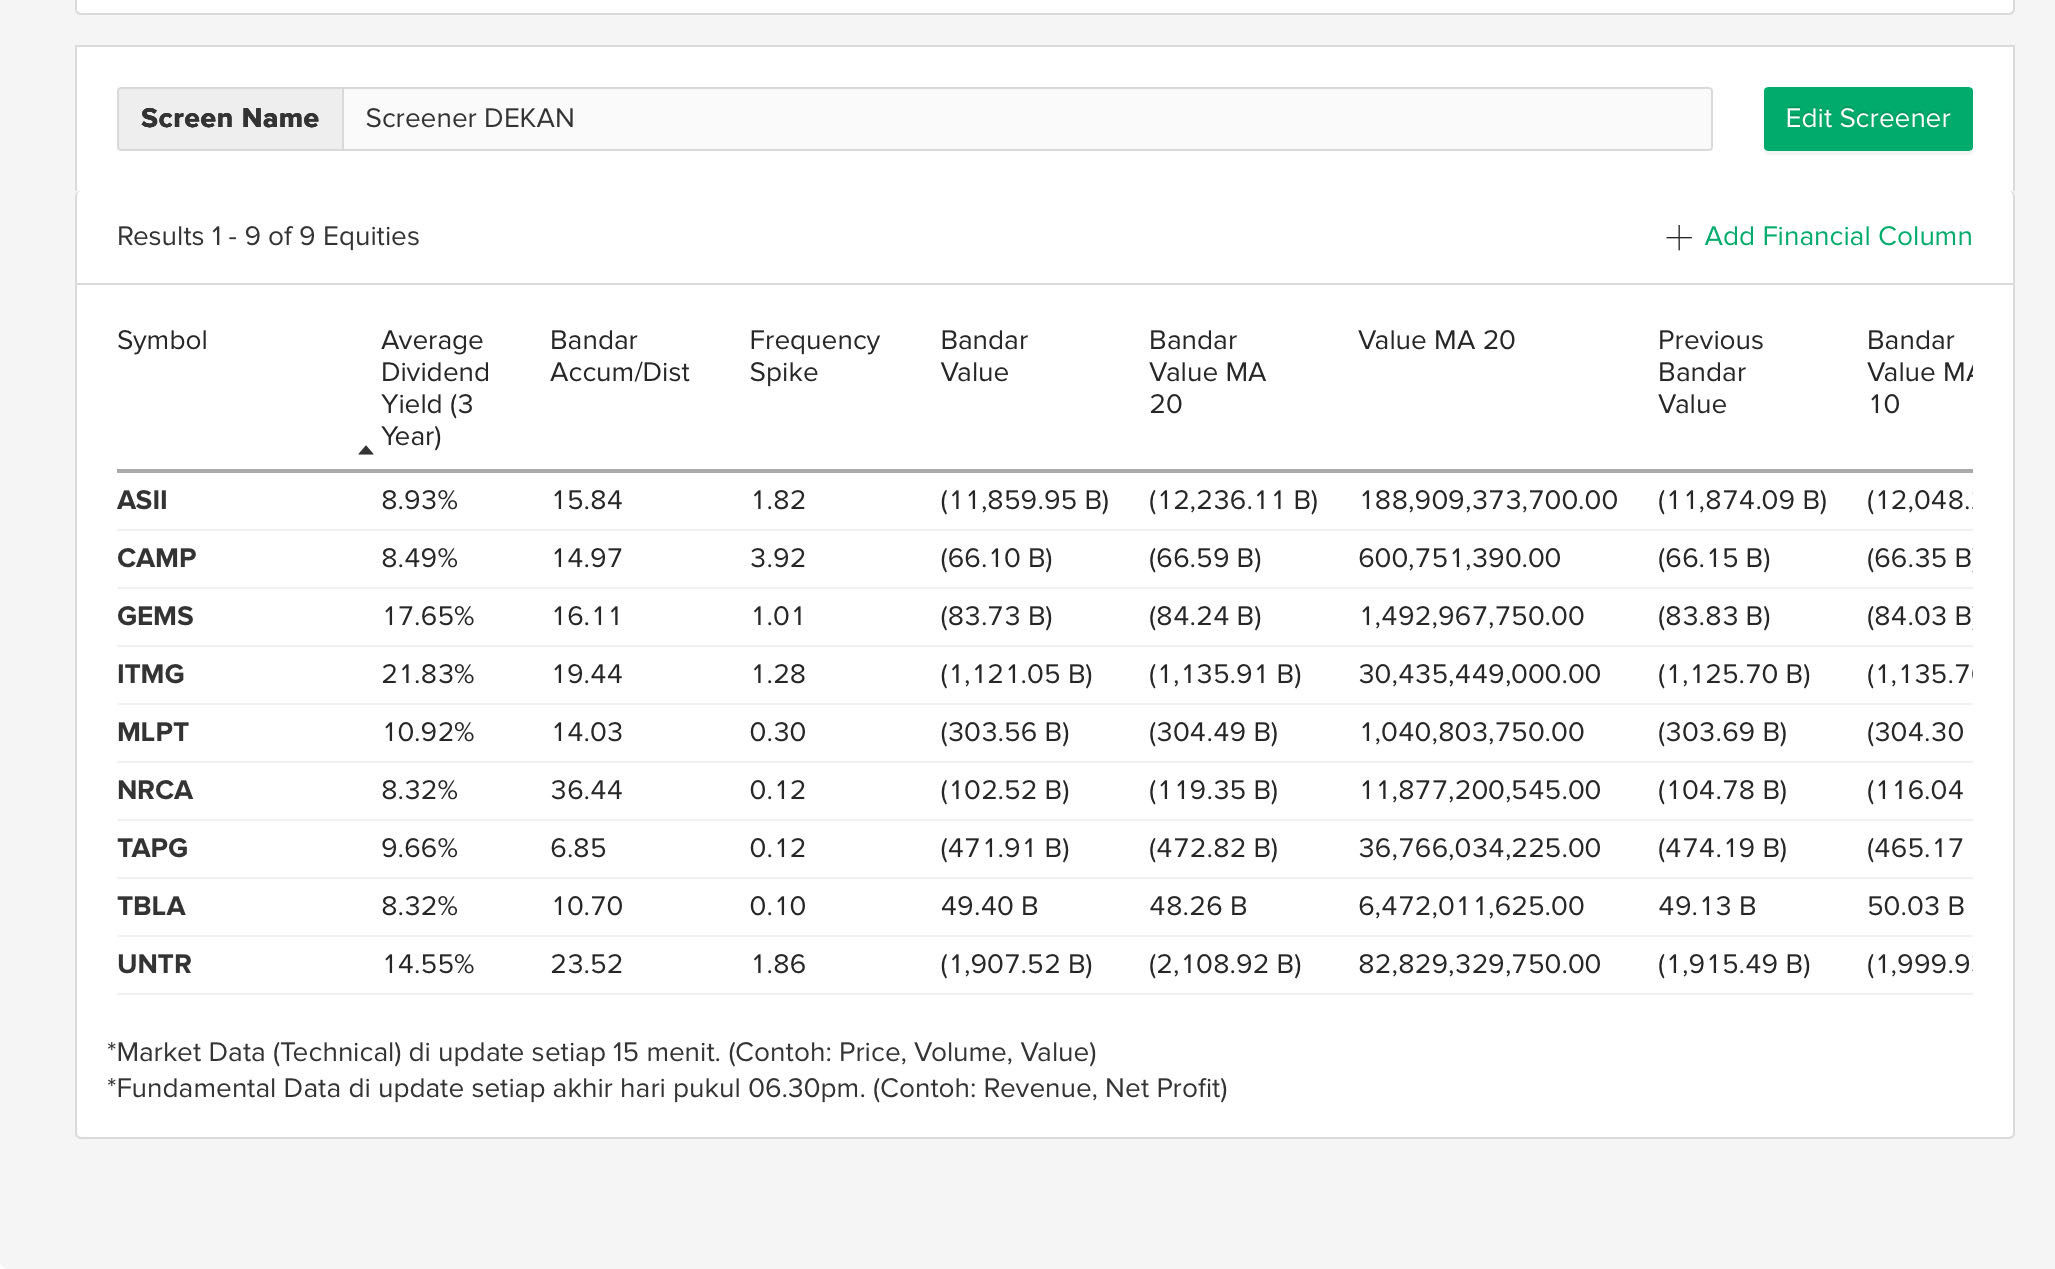This screenshot has width=2055, height=1269.
Task: Select TBLA Bandar Accum/Dist value 10.70
Action: [x=586, y=906]
